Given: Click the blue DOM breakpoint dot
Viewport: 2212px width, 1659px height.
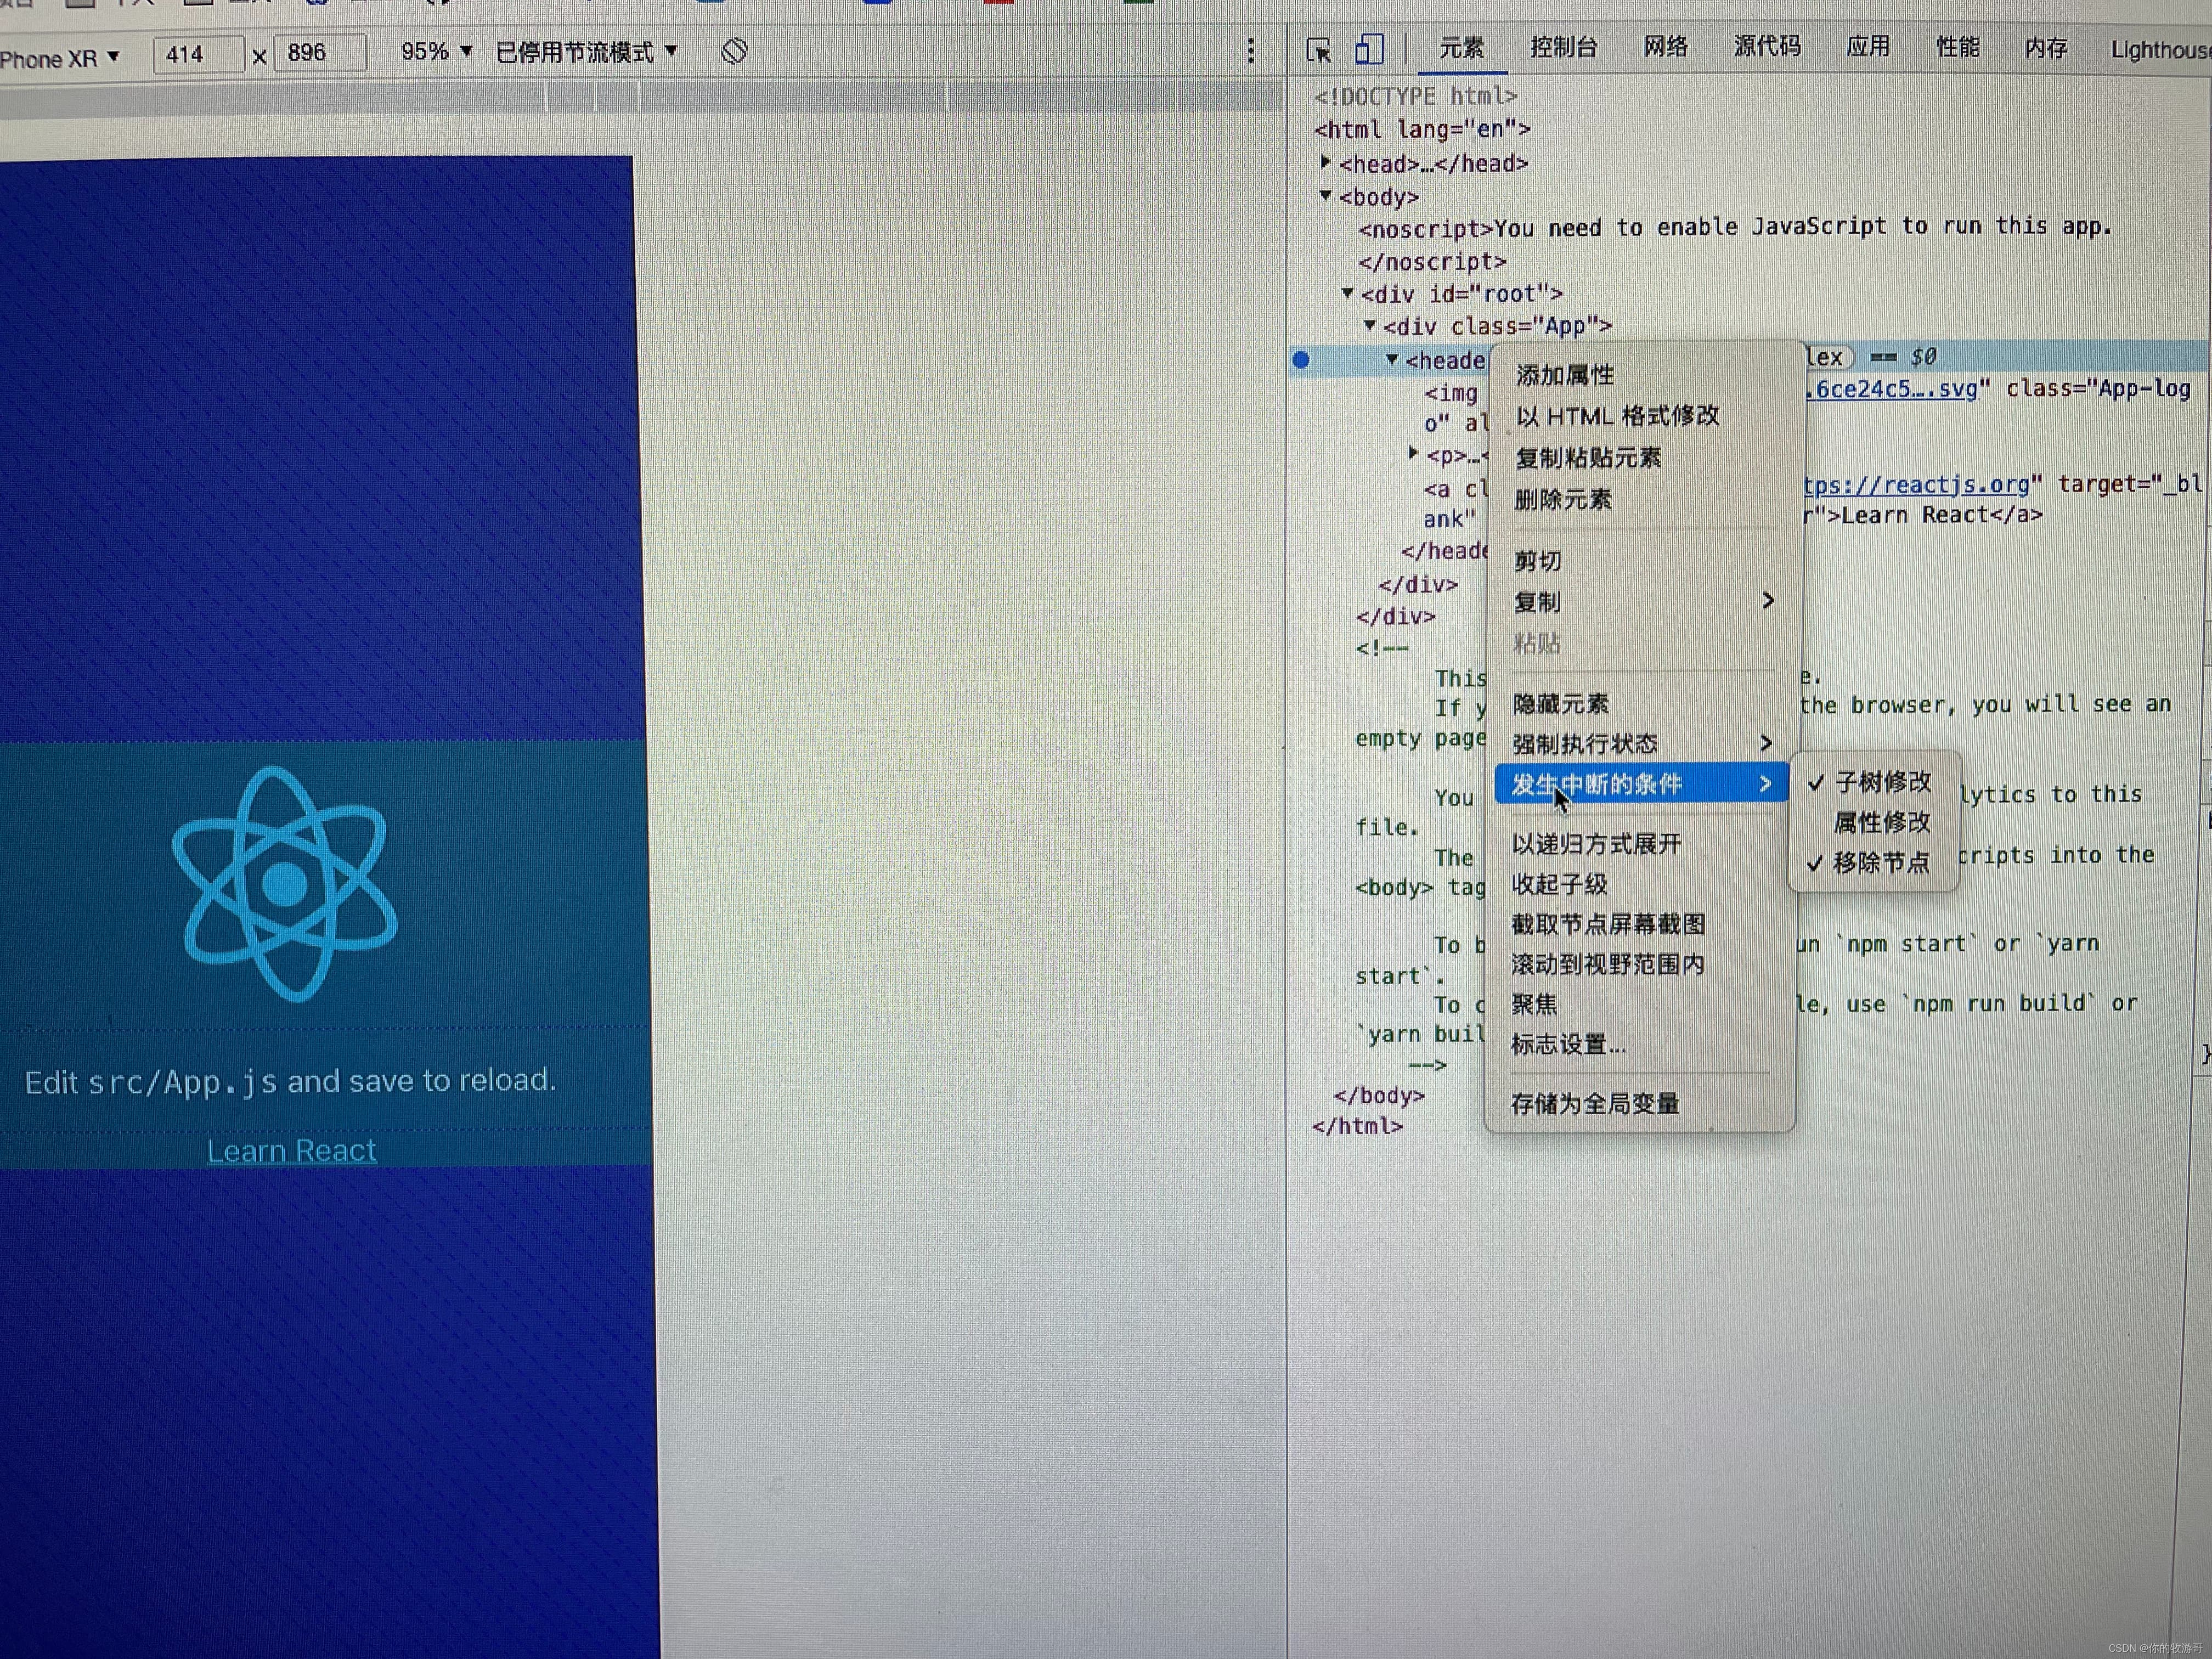Looking at the screenshot, I should (1301, 360).
